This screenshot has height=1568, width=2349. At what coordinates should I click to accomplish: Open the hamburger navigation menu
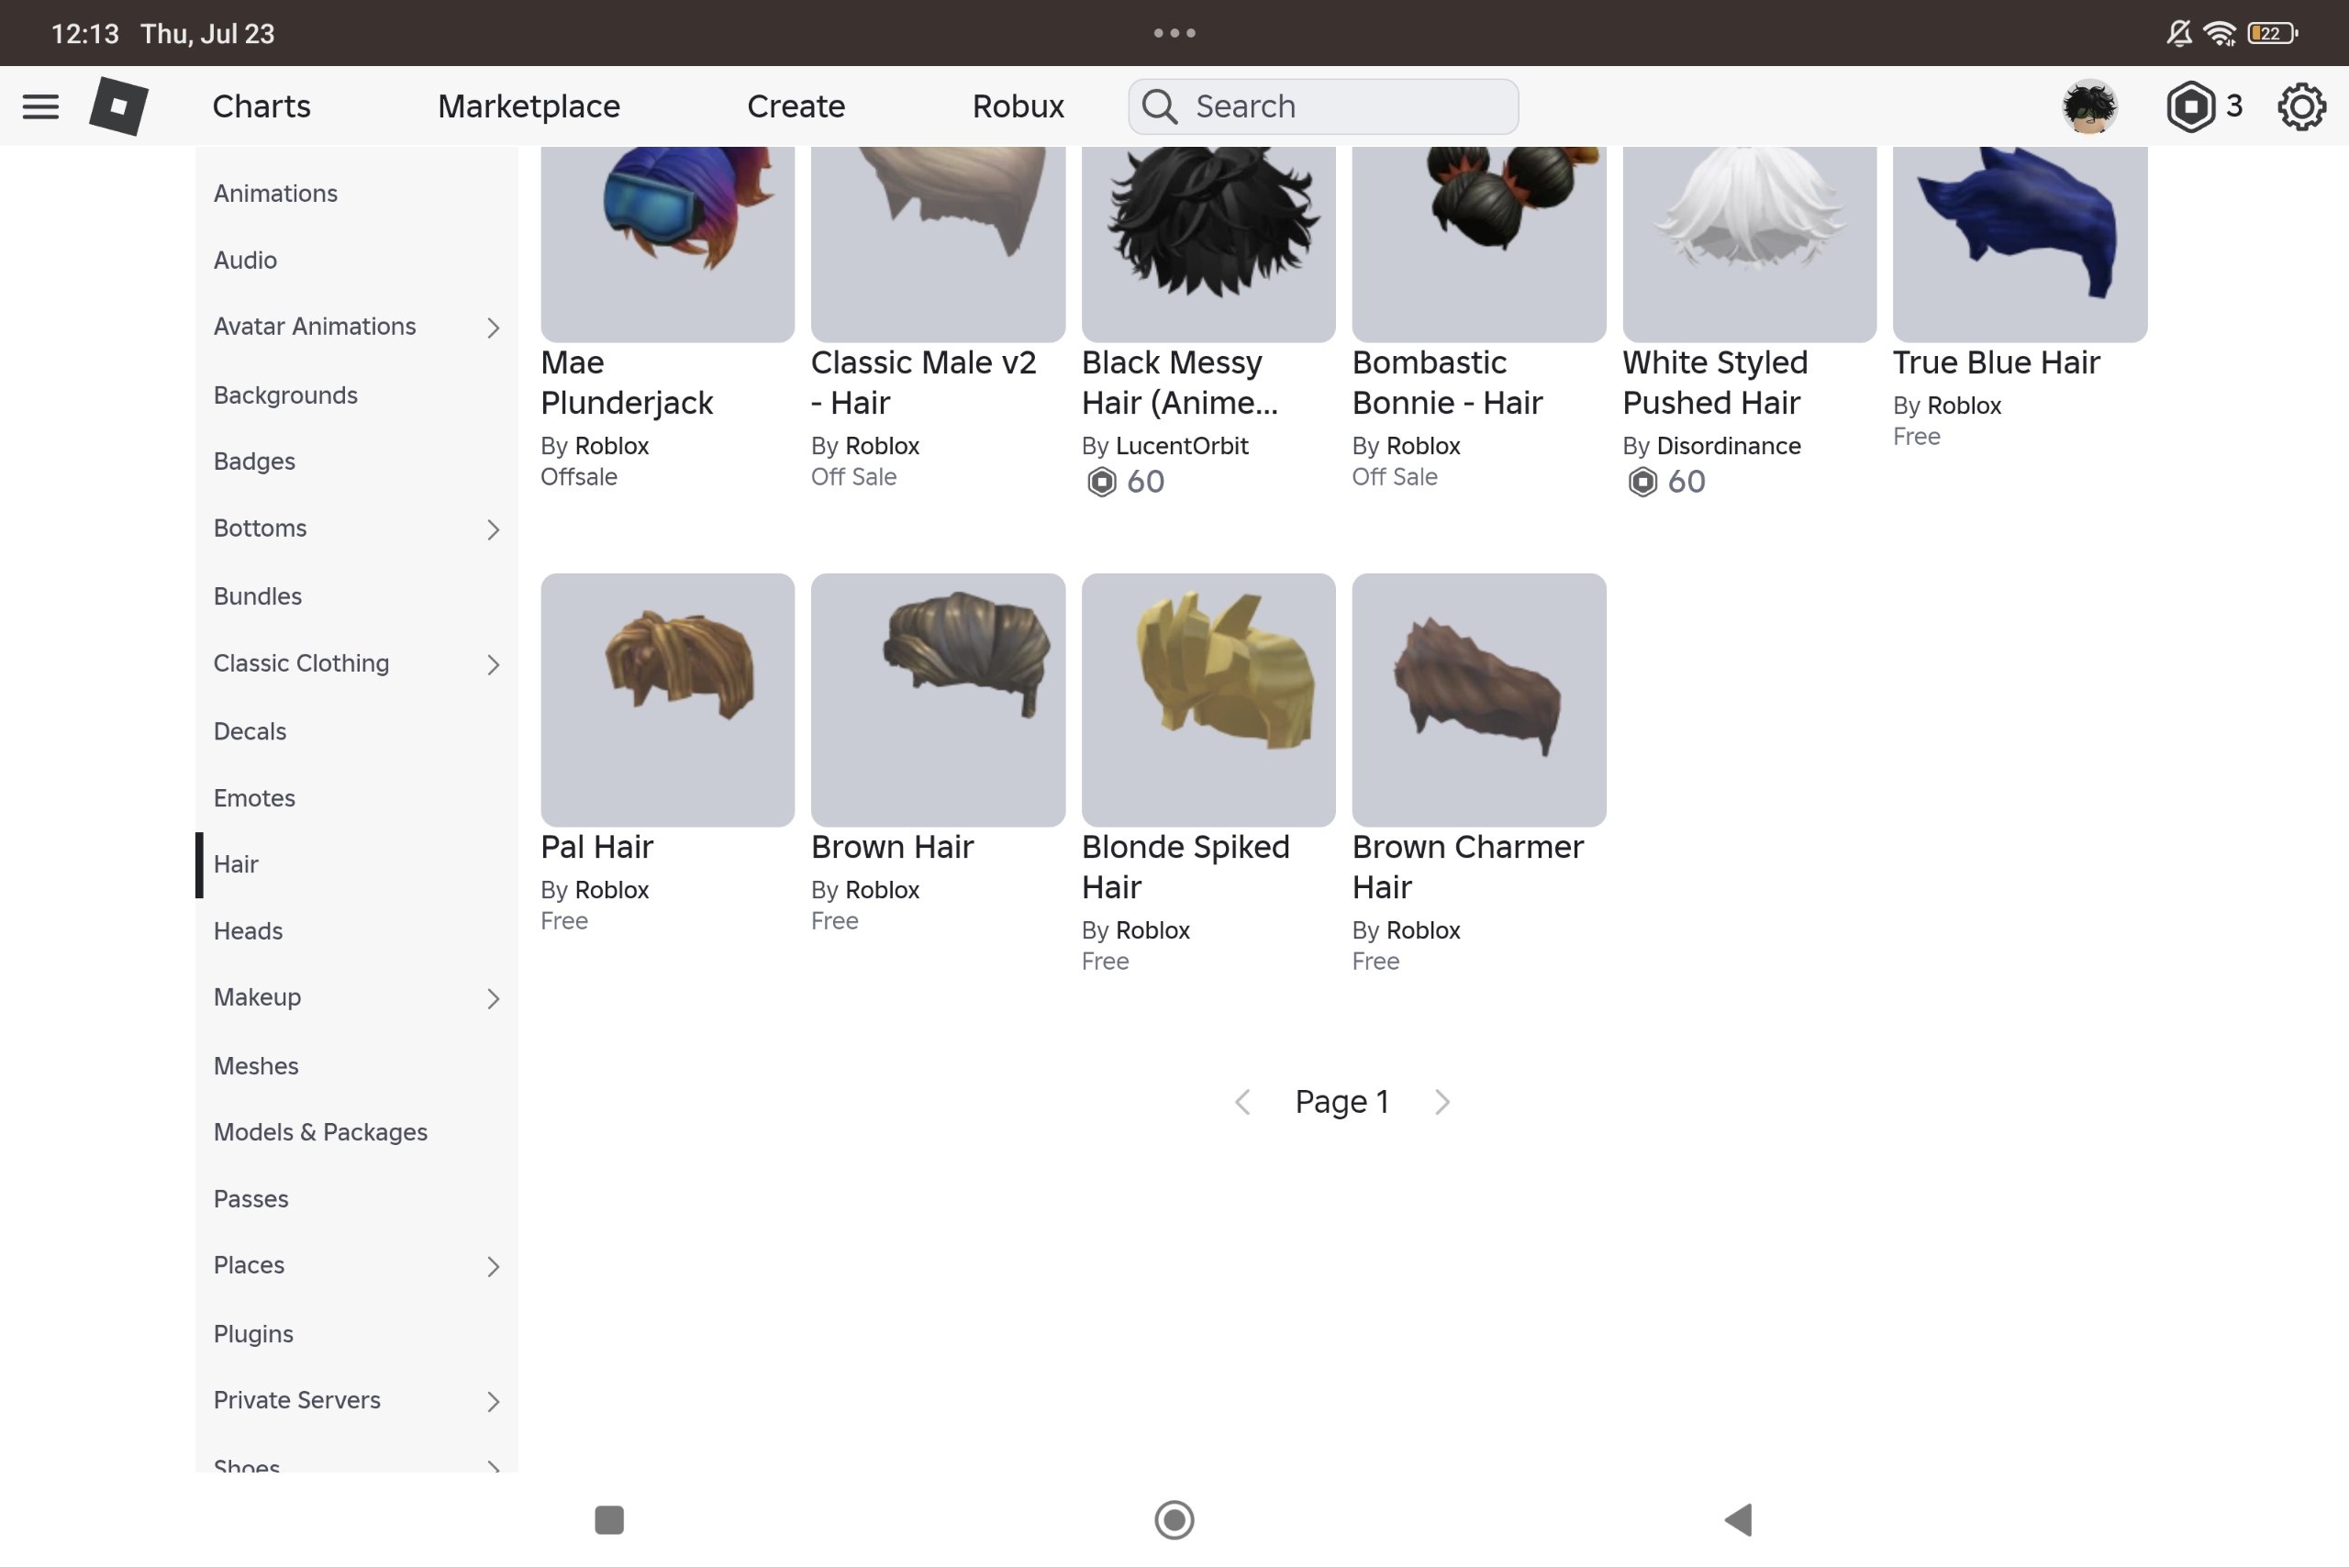pyautogui.click(x=40, y=106)
